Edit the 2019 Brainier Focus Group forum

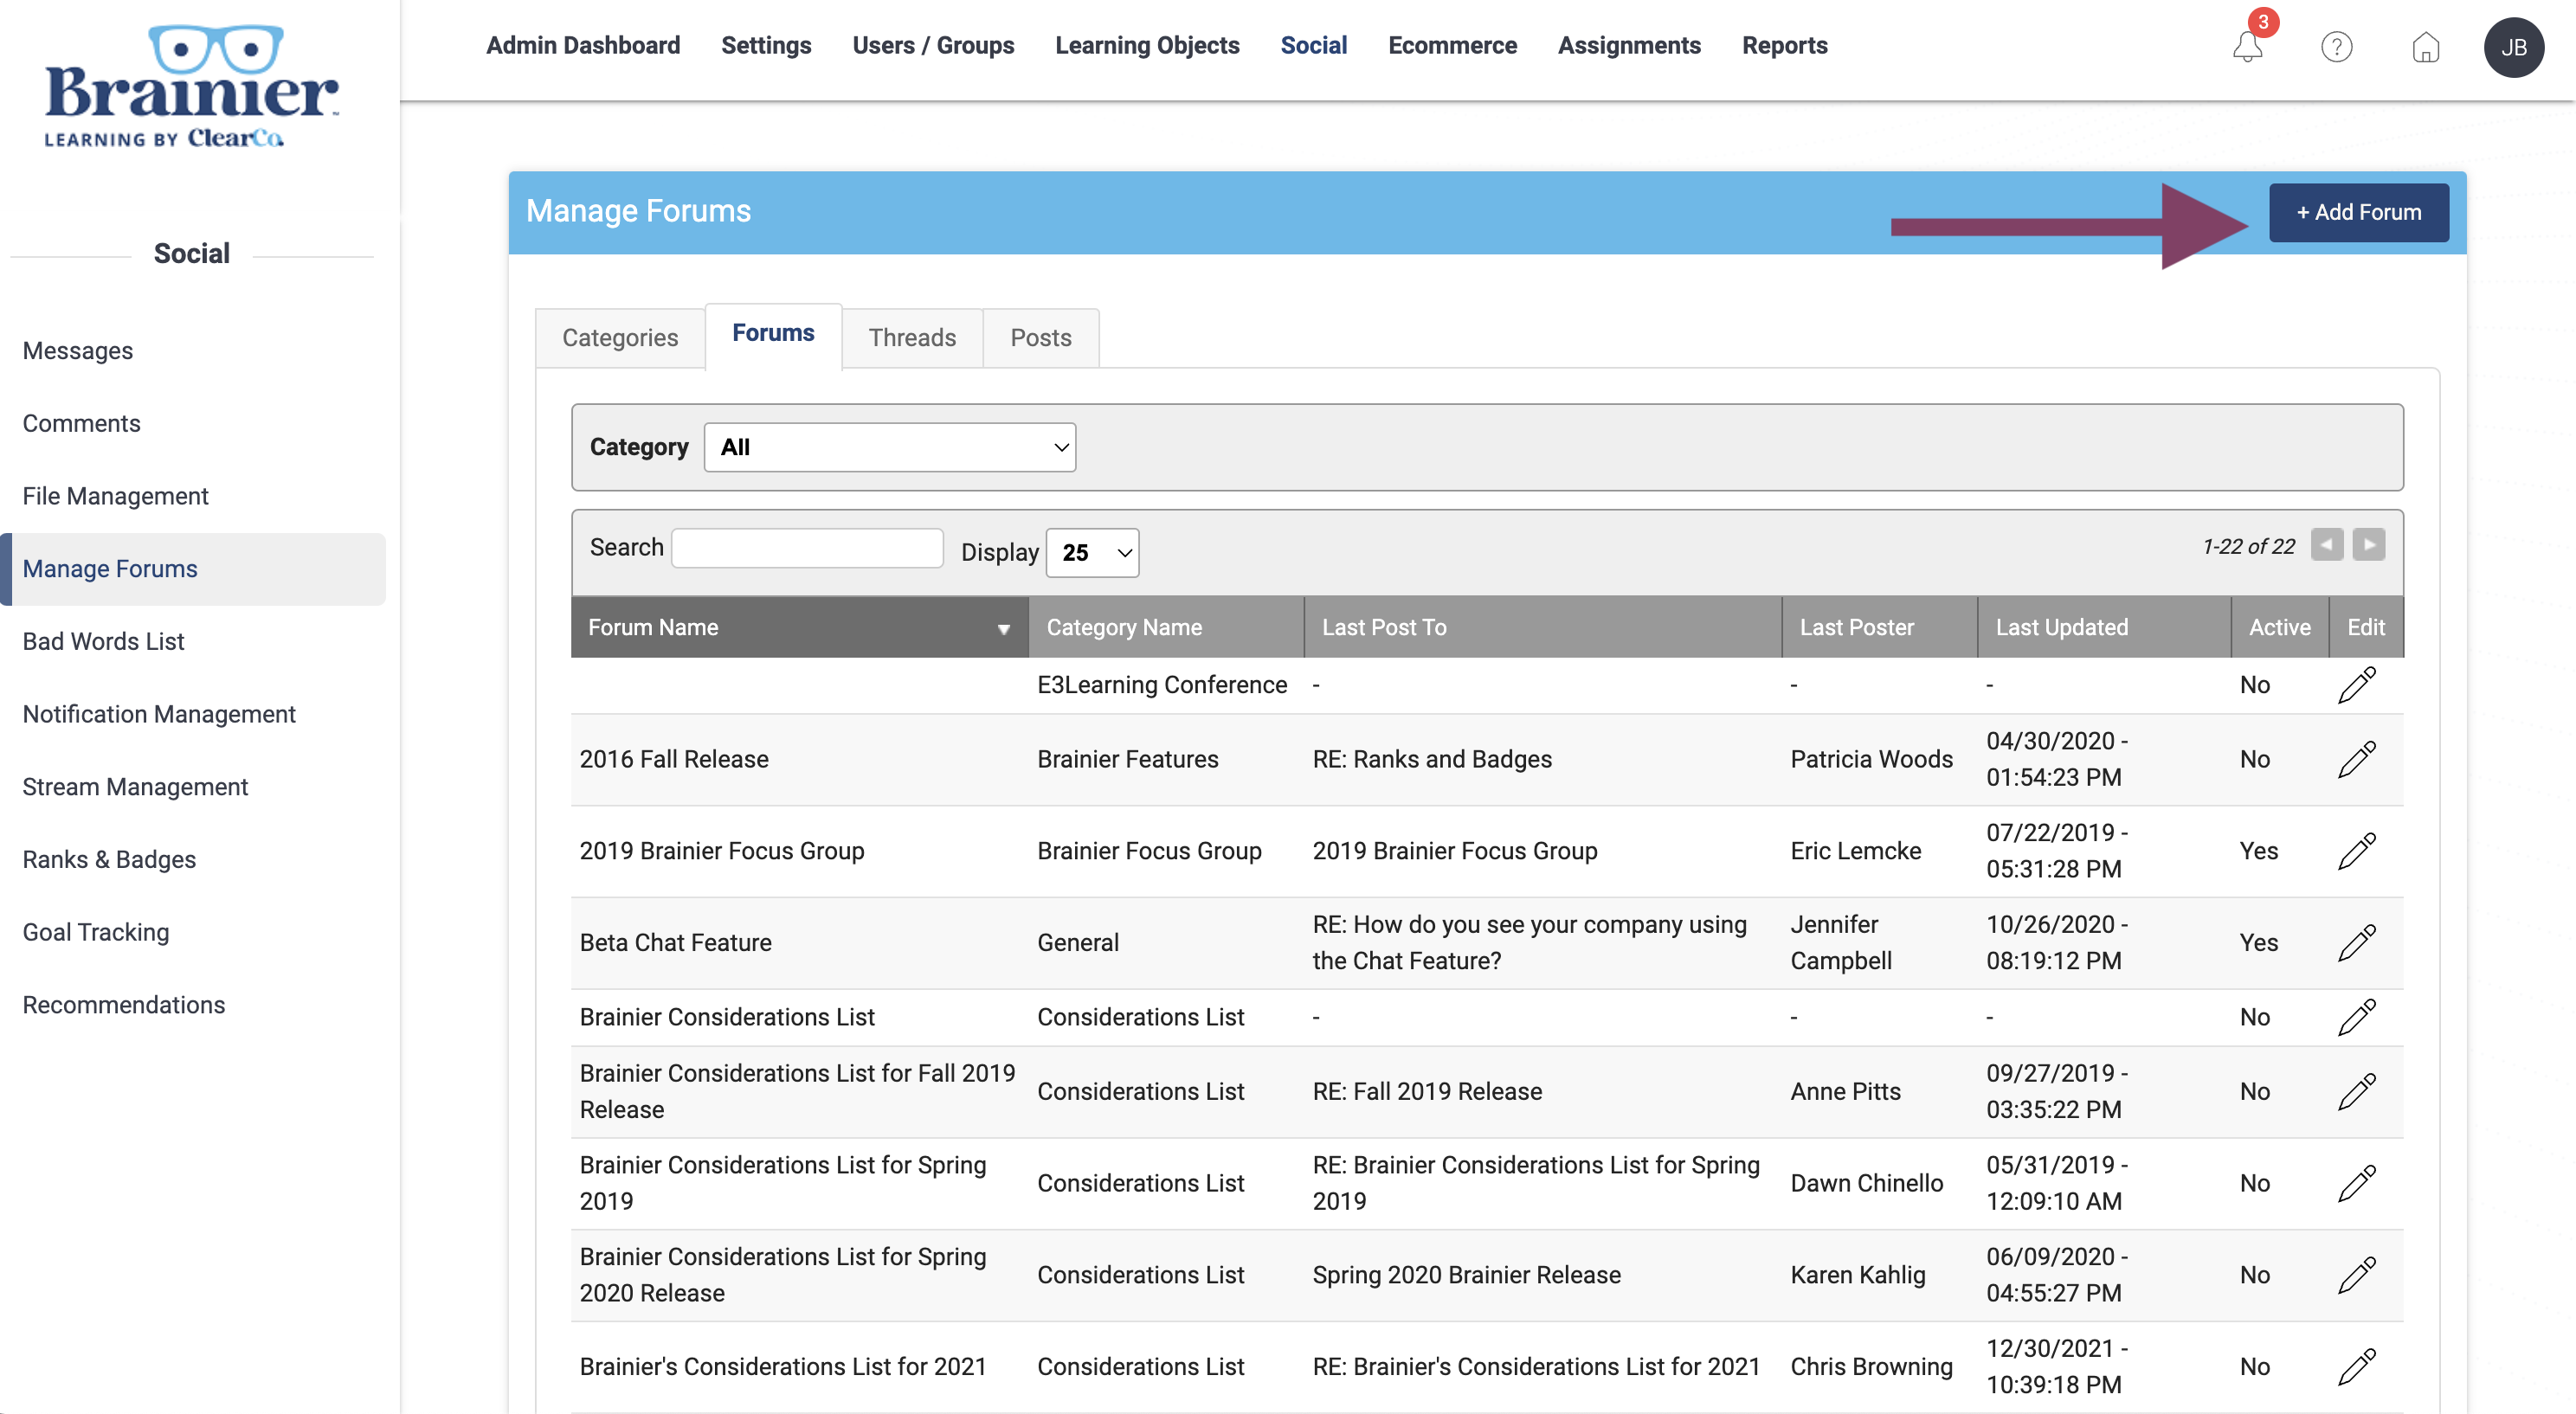point(2356,851)
